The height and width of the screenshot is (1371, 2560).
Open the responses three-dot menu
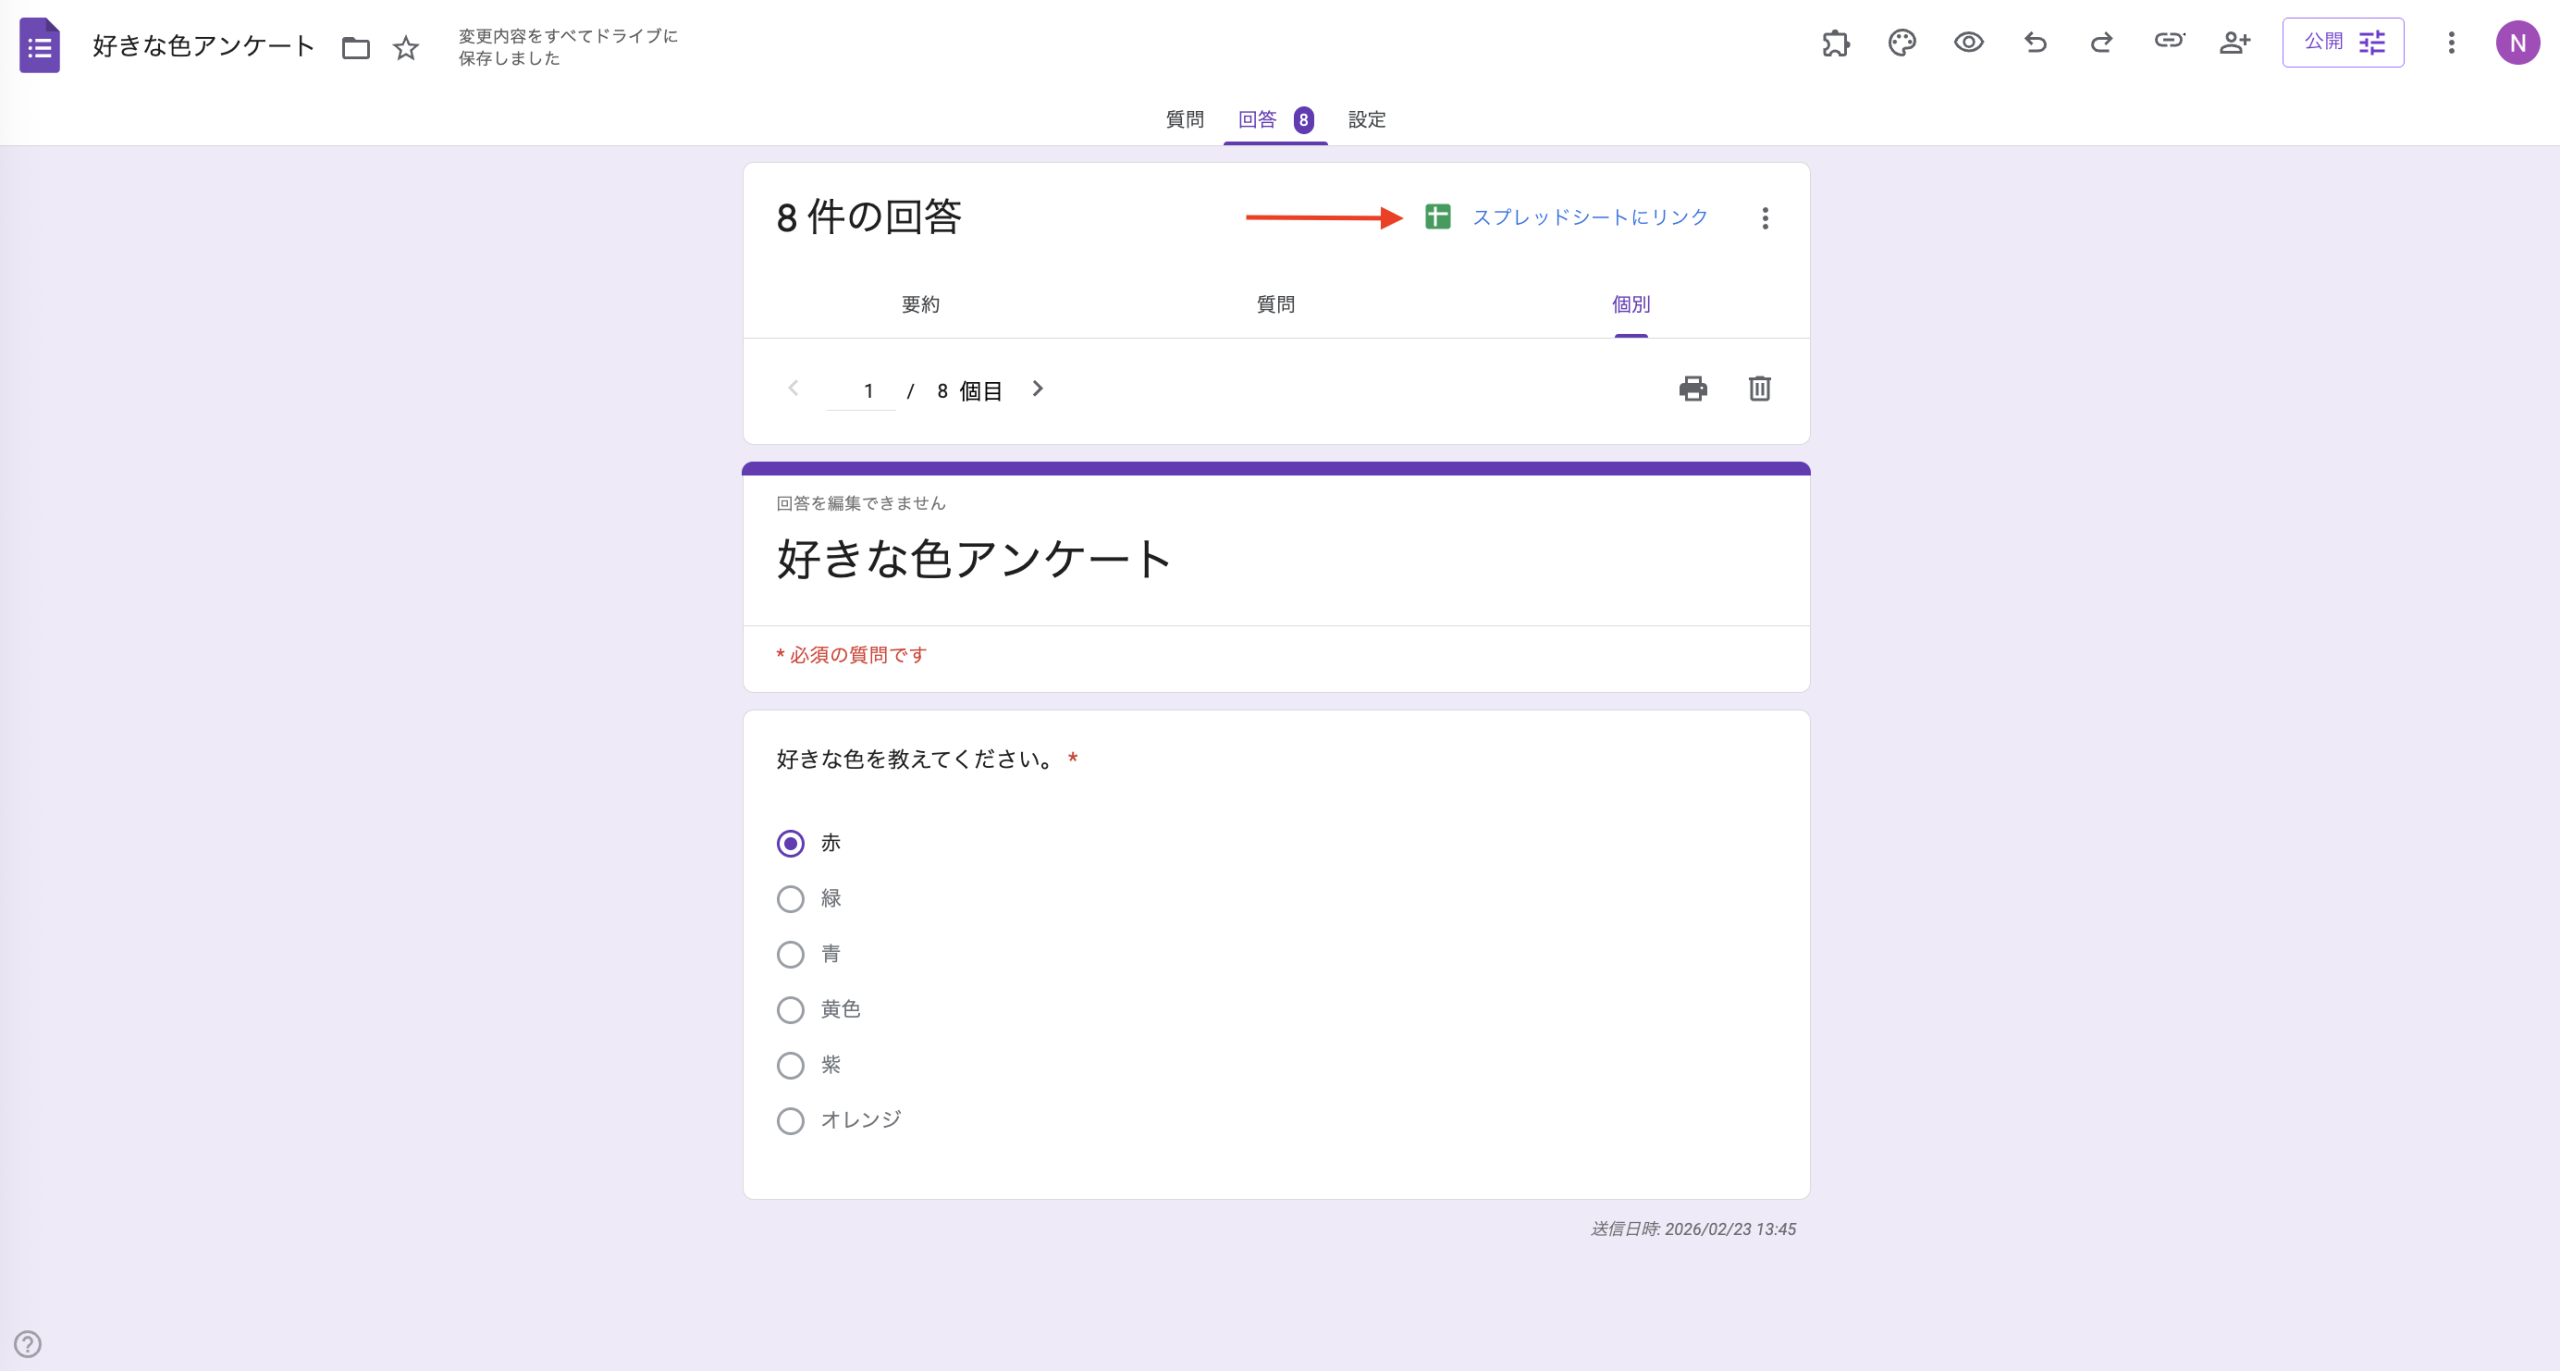(1764, 217)
